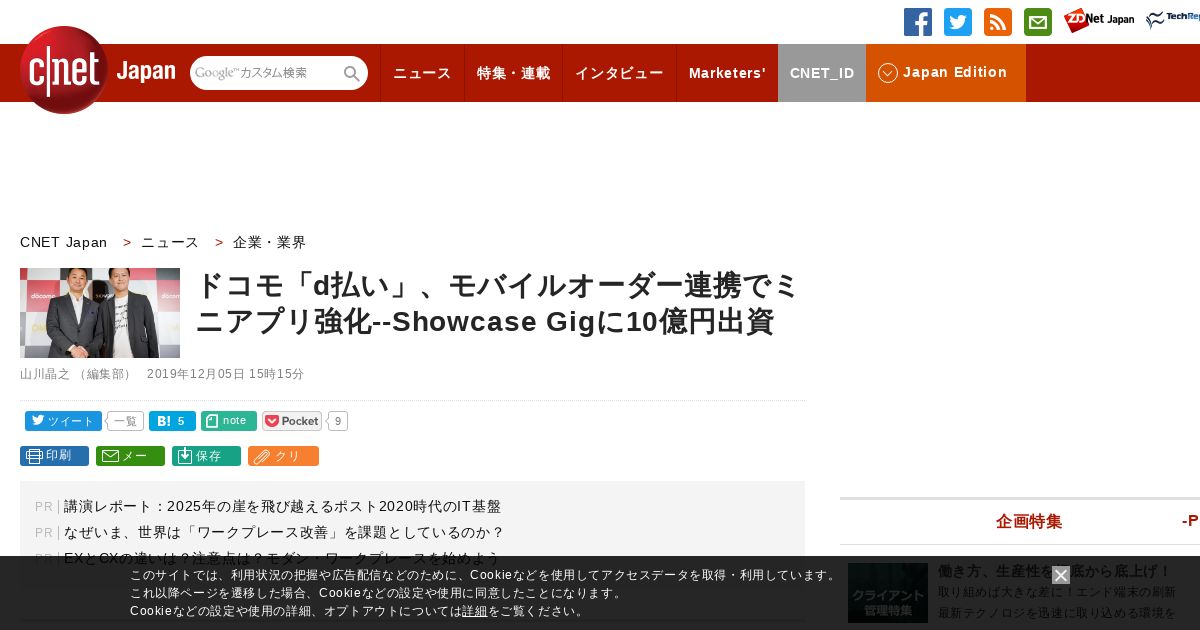Click the 保存 save button

tap(206, 456)
